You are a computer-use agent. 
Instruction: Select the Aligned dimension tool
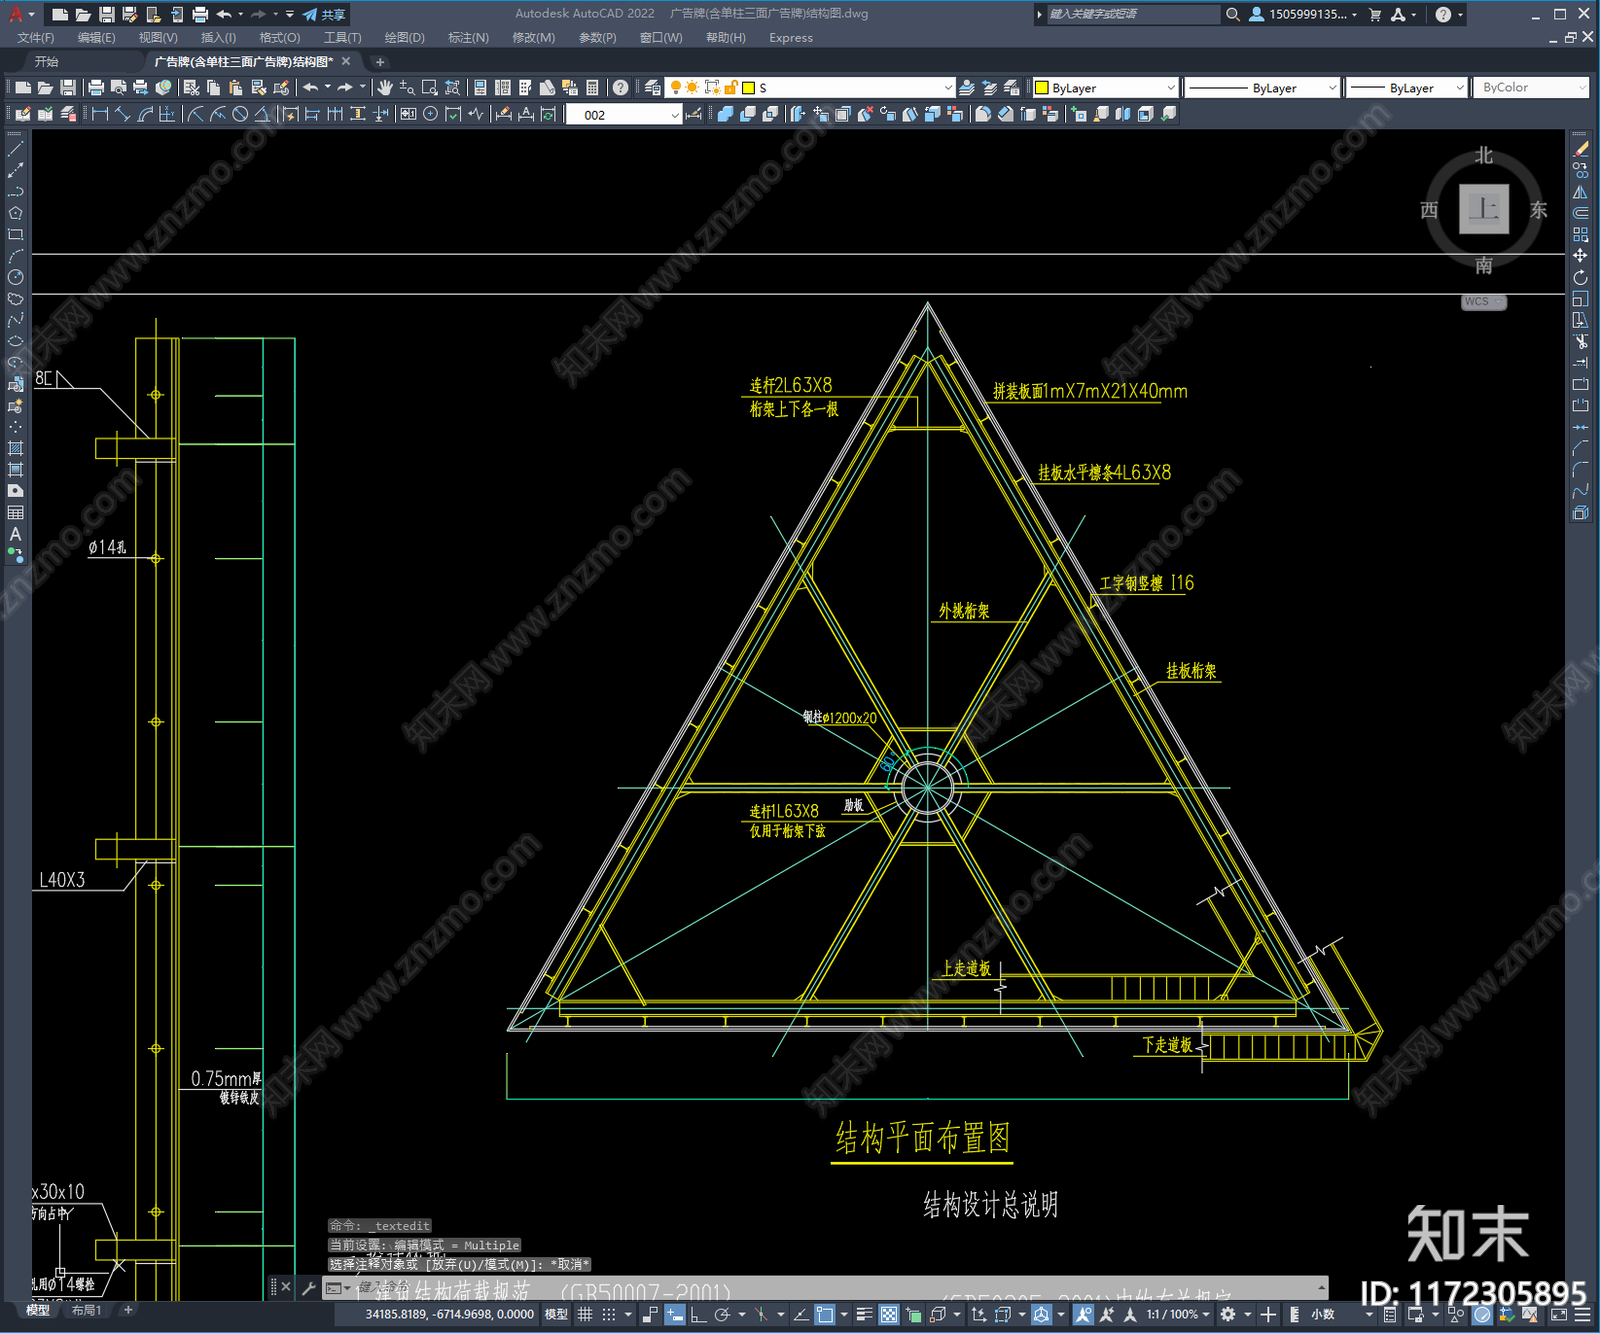pos(122,114)
